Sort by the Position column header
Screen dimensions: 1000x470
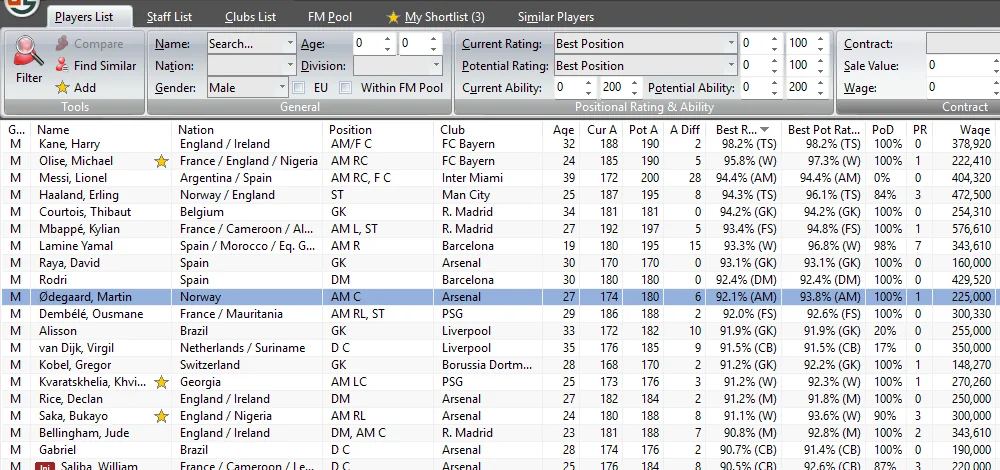(380, 129)
